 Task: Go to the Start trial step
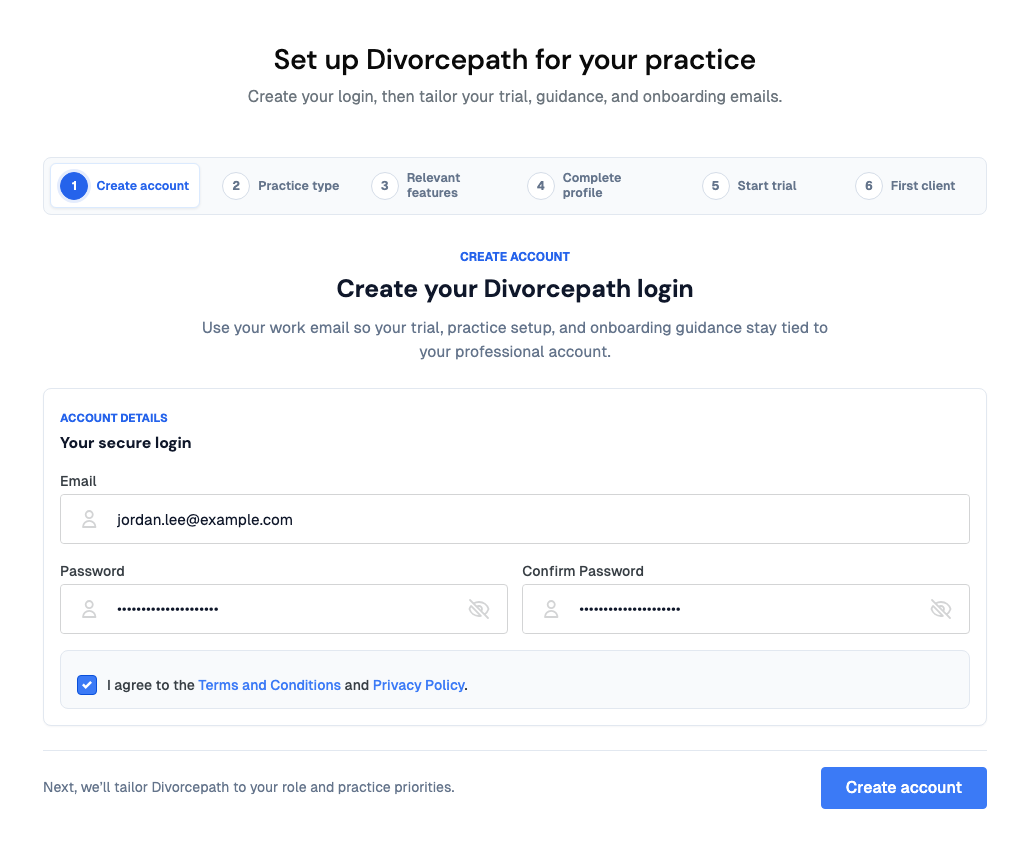click(x=750, y=186)
